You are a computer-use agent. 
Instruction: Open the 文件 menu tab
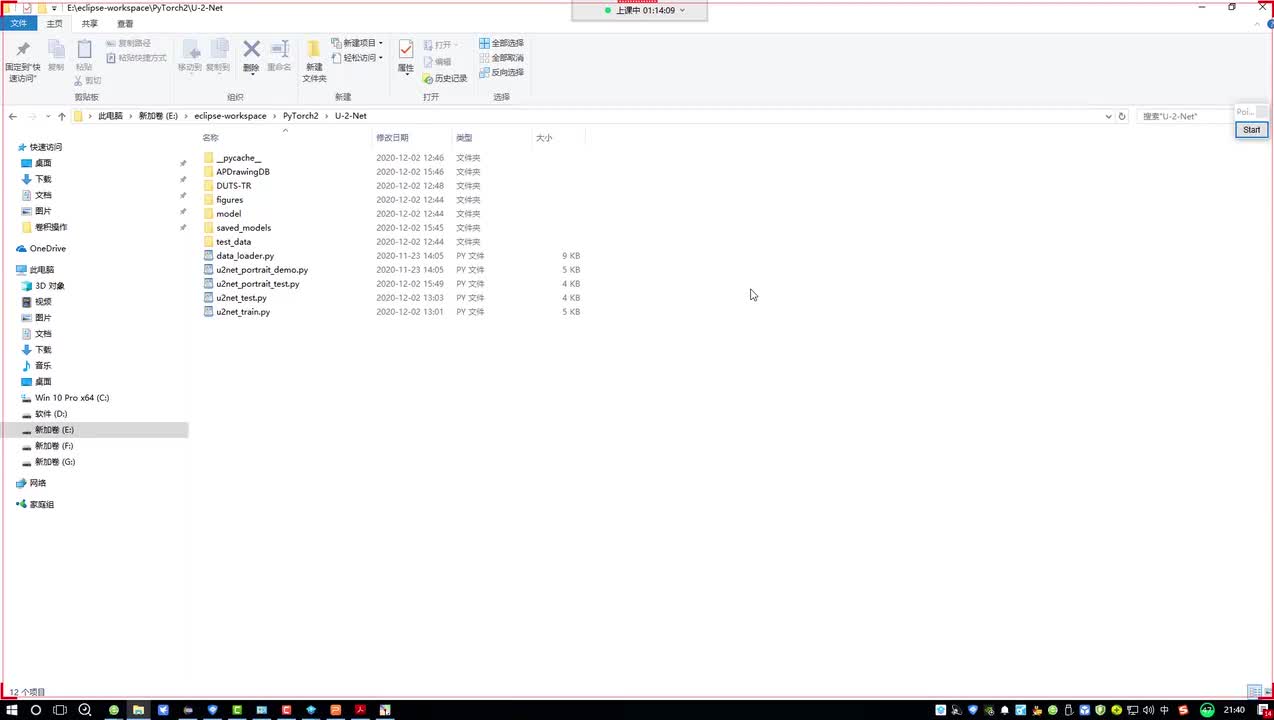click(x=18, y=23)
